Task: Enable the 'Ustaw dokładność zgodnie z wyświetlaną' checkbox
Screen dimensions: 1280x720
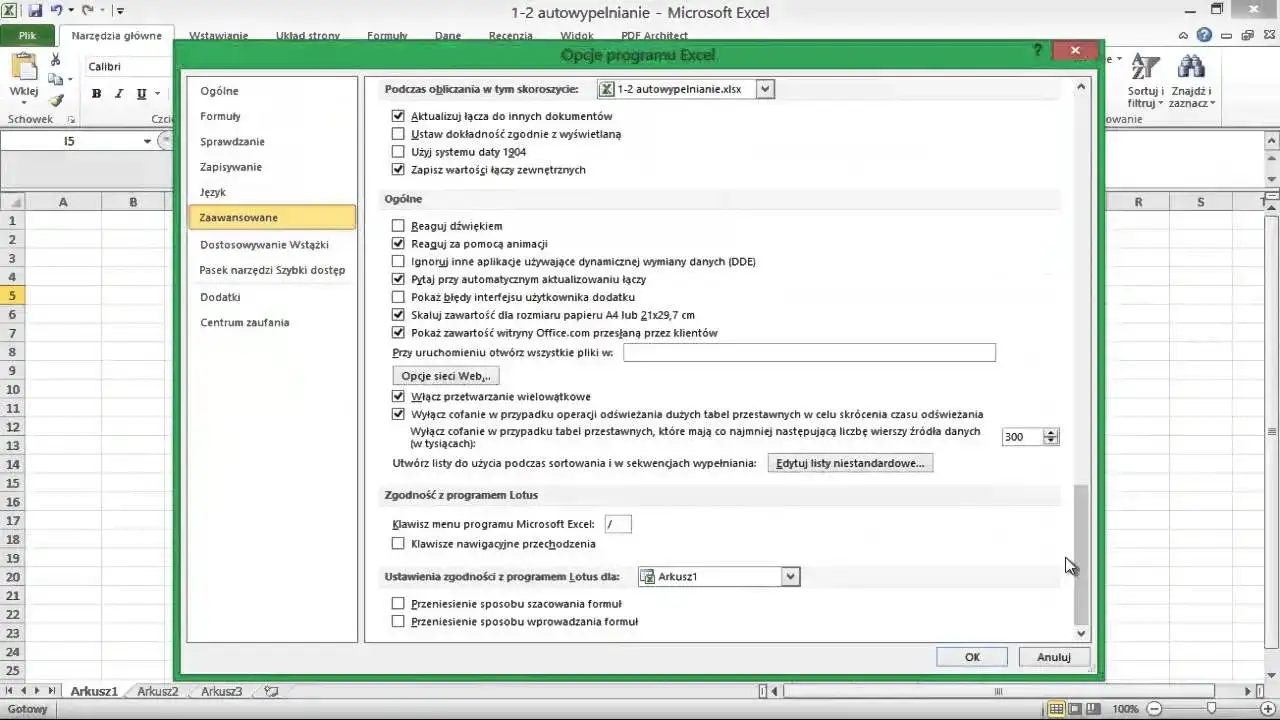Action: pyautogui.click(x=398, y=134)
